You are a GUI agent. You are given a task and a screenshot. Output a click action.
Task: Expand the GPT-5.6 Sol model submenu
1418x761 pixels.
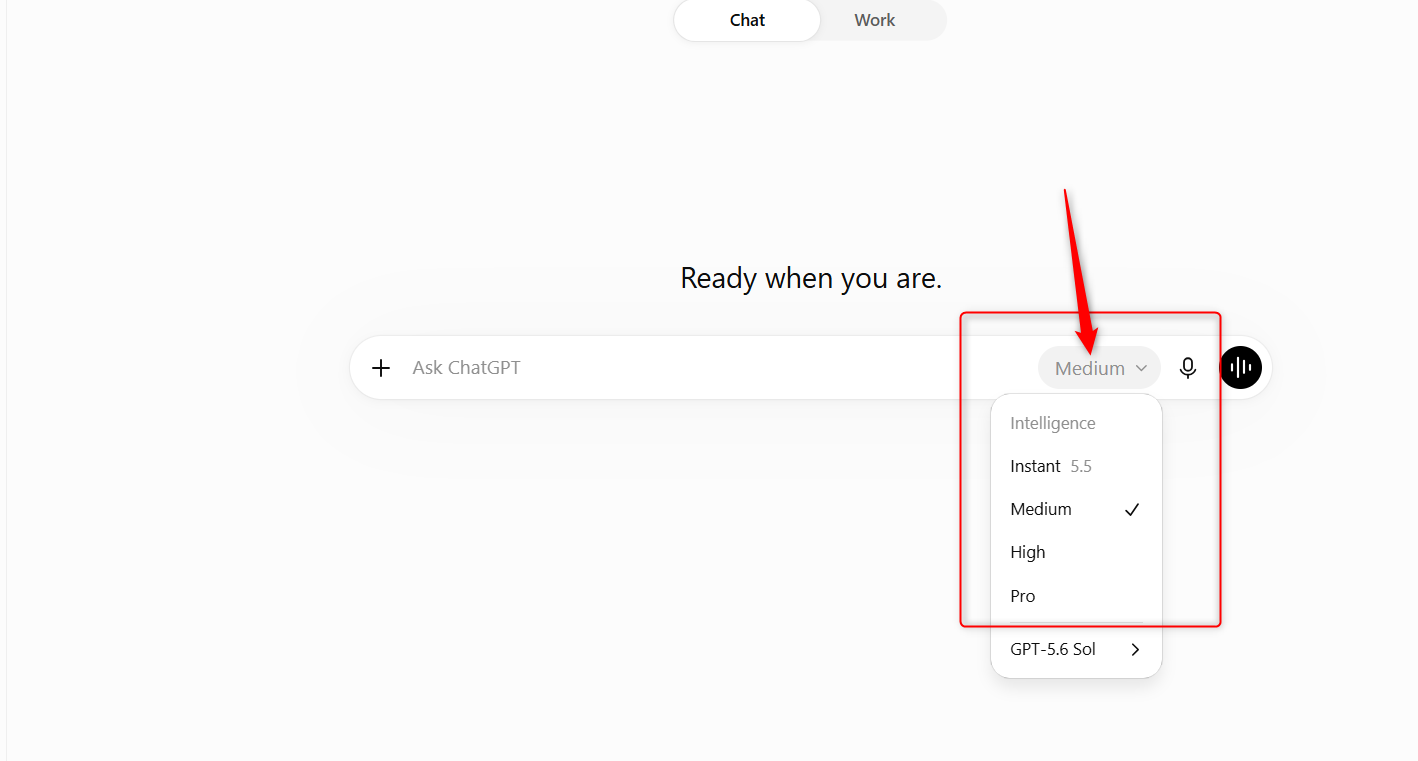pos(1076,650)
